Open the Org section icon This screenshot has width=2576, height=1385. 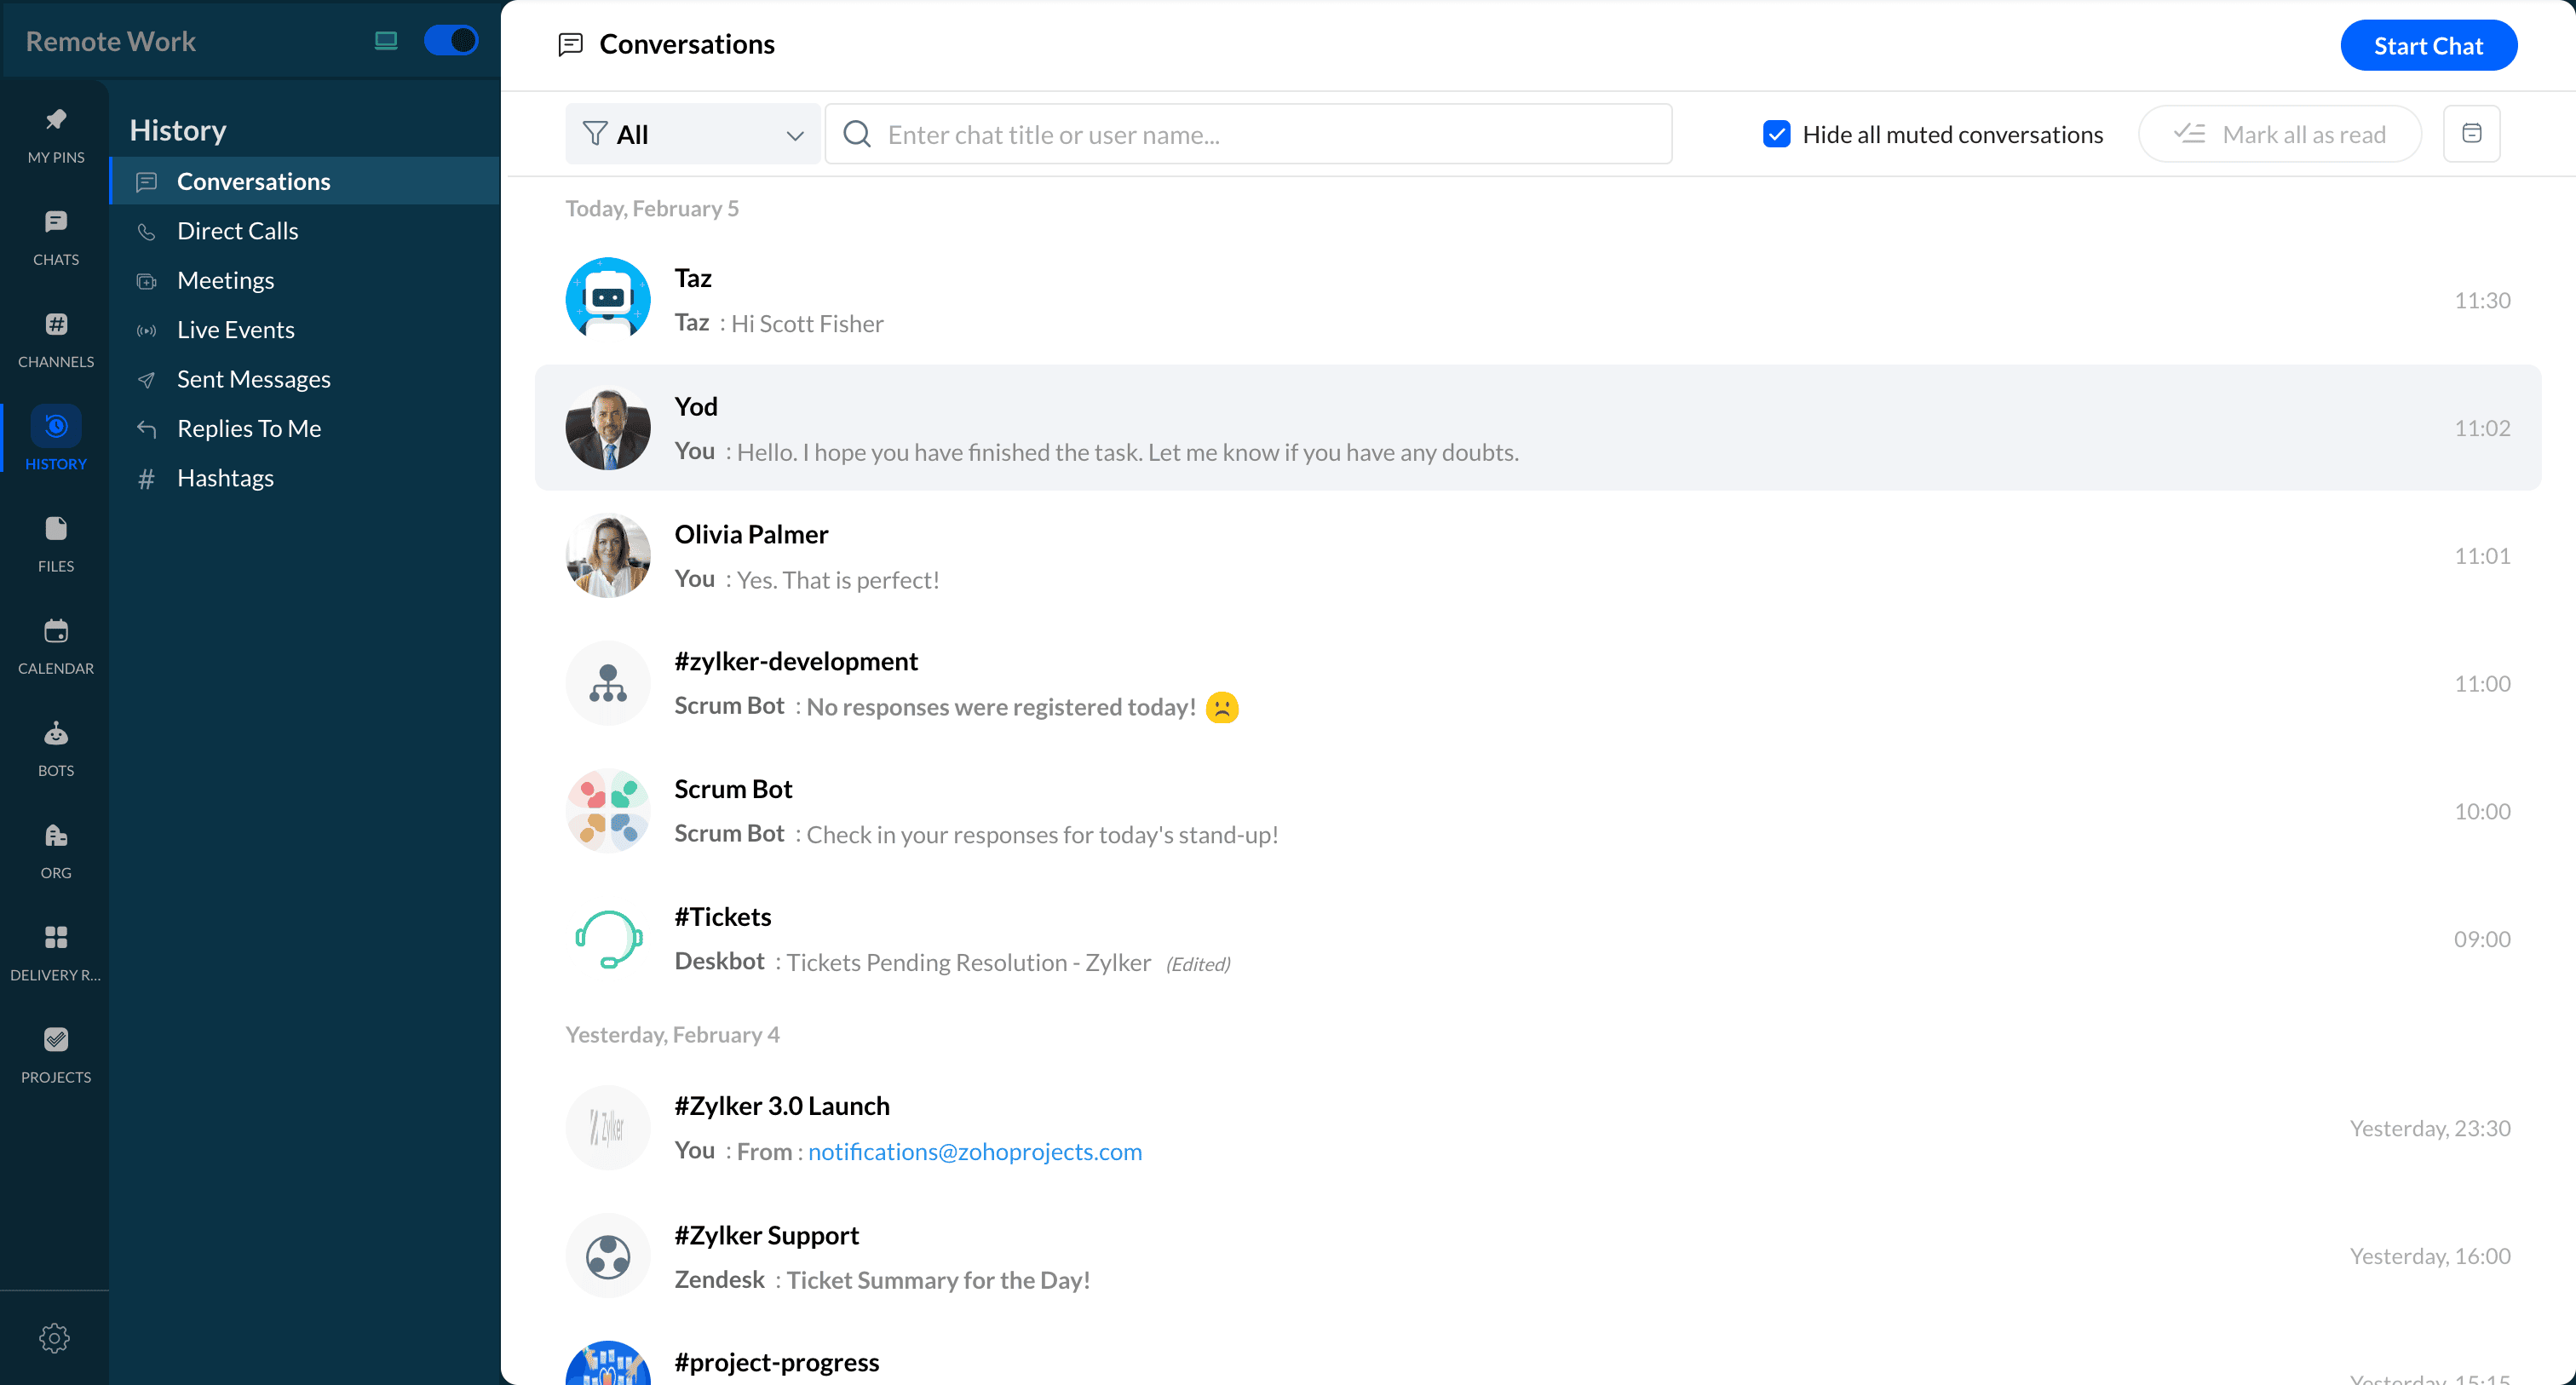coord(56,850)
